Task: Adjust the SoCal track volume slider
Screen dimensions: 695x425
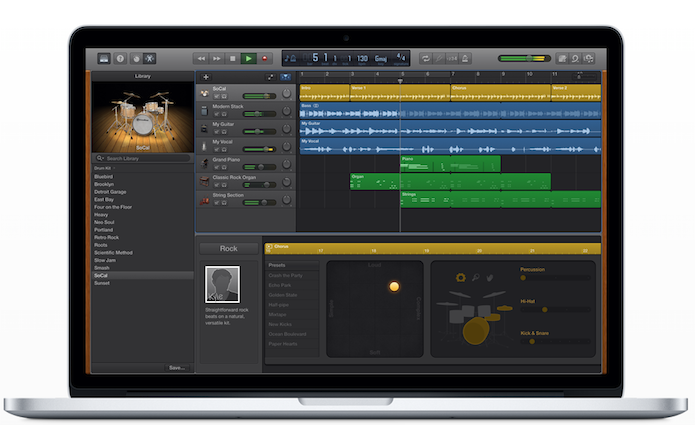Action: pos(259,96)
